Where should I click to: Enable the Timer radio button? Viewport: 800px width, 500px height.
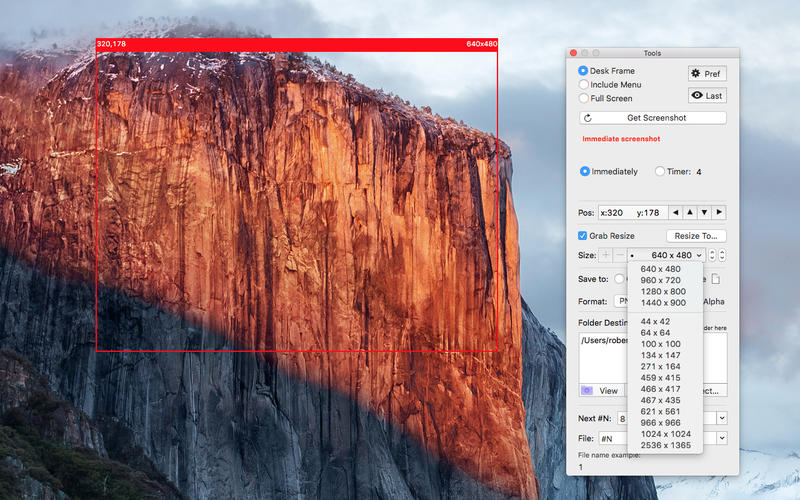[x=660, y=172]
